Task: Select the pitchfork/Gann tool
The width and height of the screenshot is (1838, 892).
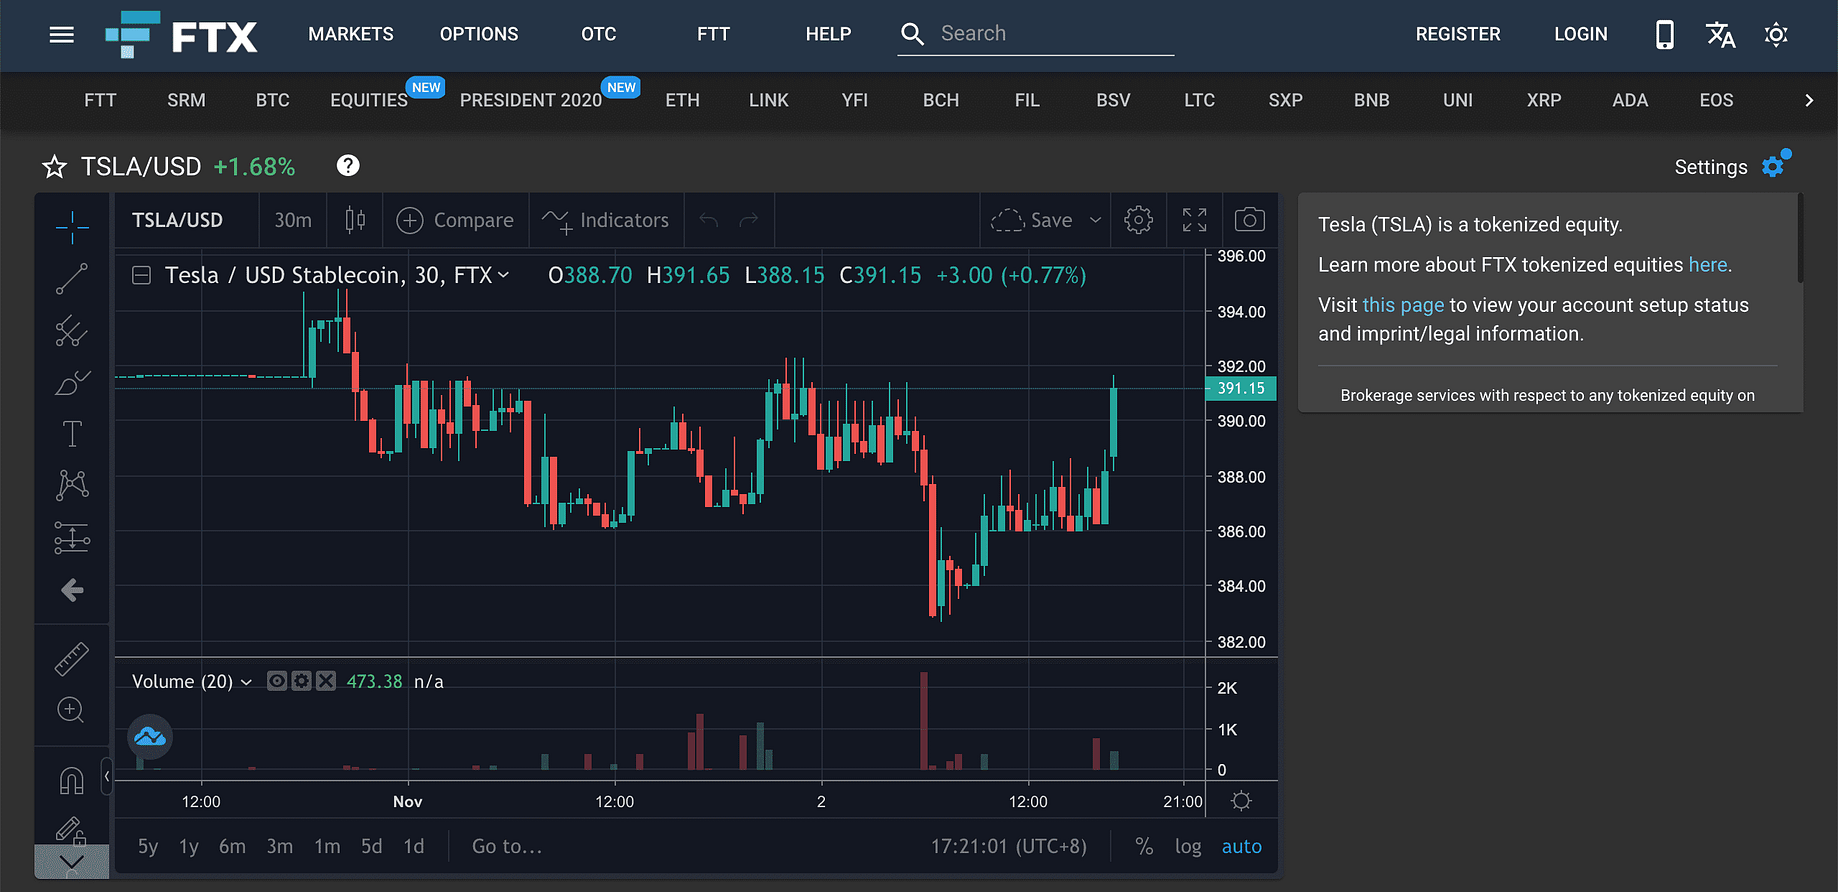Action: pos(72,331)
